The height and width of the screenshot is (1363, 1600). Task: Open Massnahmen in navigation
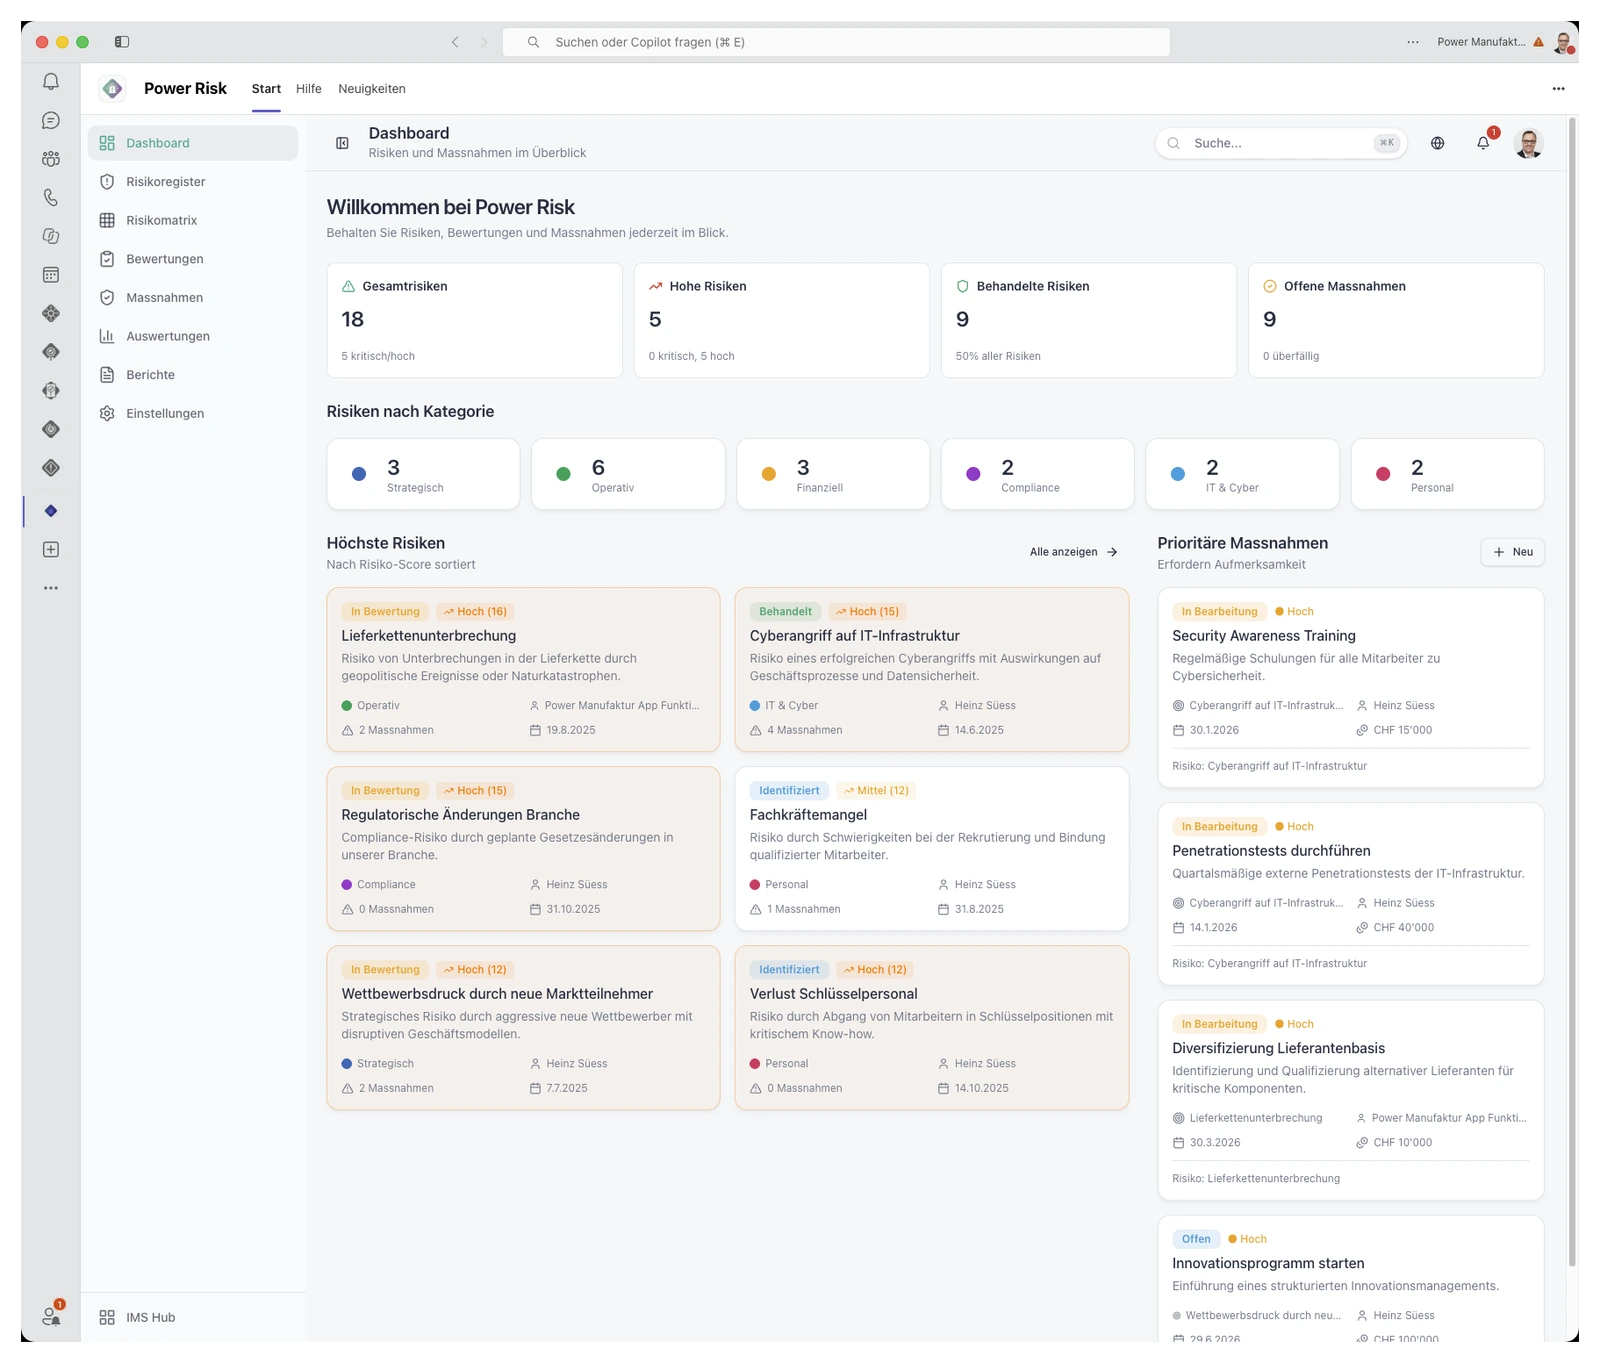(193, 297)
